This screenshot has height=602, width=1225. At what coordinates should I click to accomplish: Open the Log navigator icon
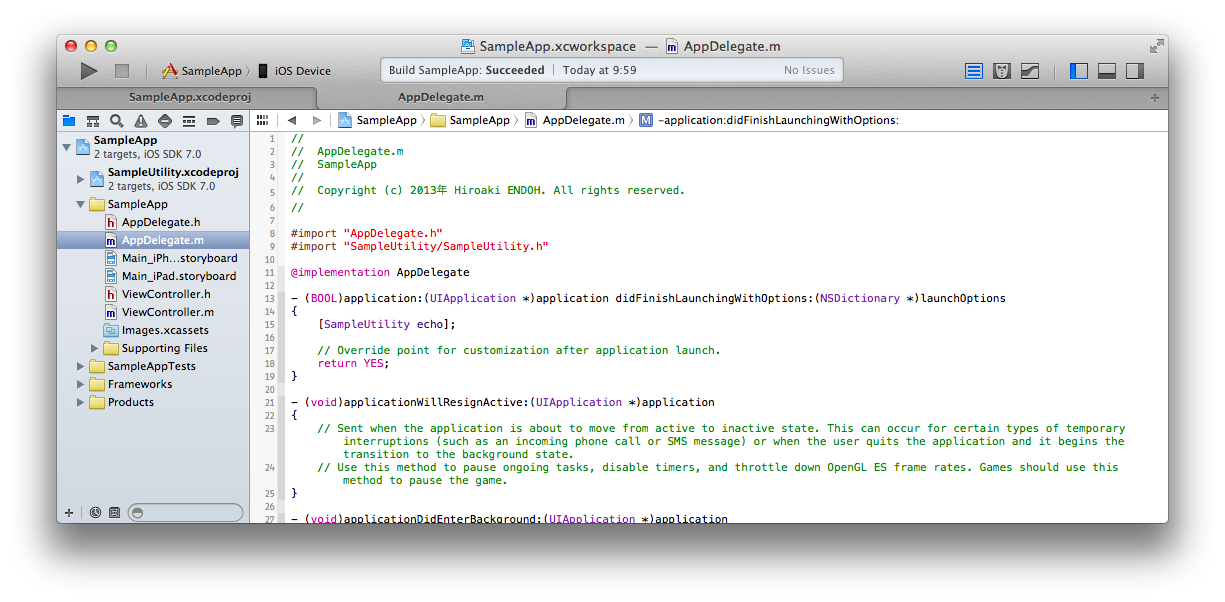[237, 121]
